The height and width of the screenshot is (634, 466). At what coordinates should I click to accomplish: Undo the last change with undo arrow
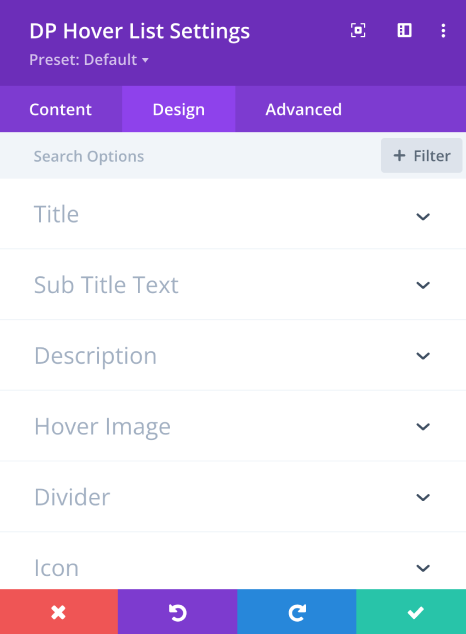[177, 612]
